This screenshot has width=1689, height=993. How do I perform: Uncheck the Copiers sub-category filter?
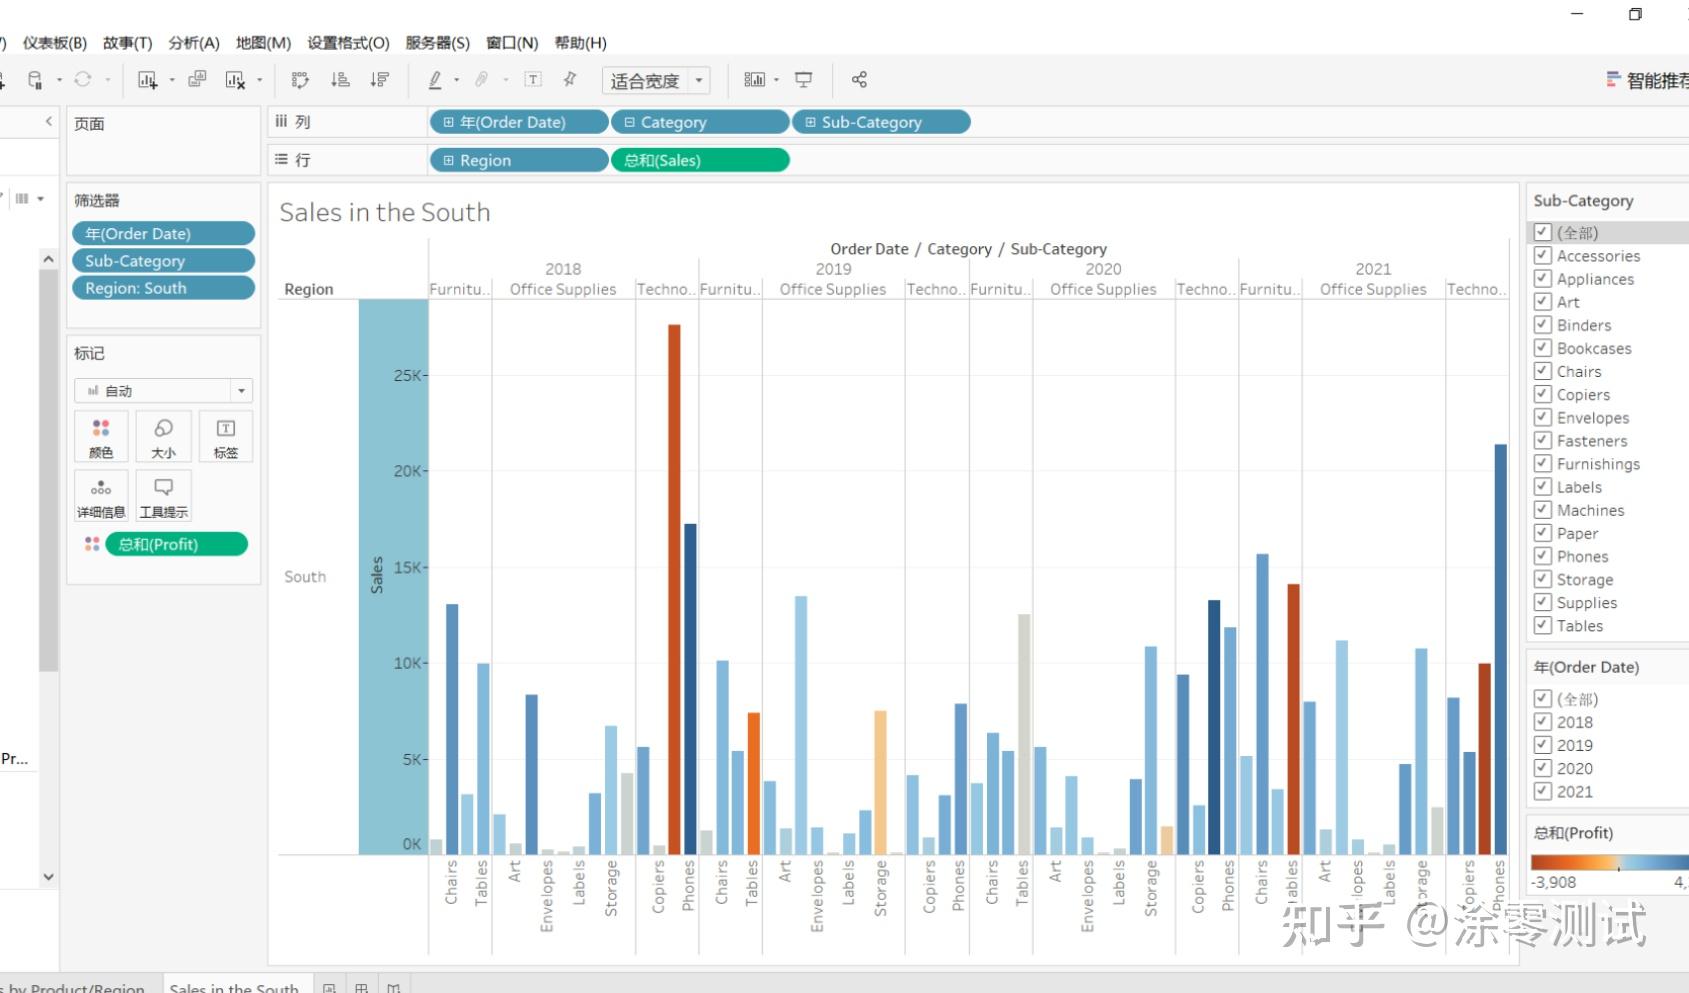click(x=1543, y=394)
